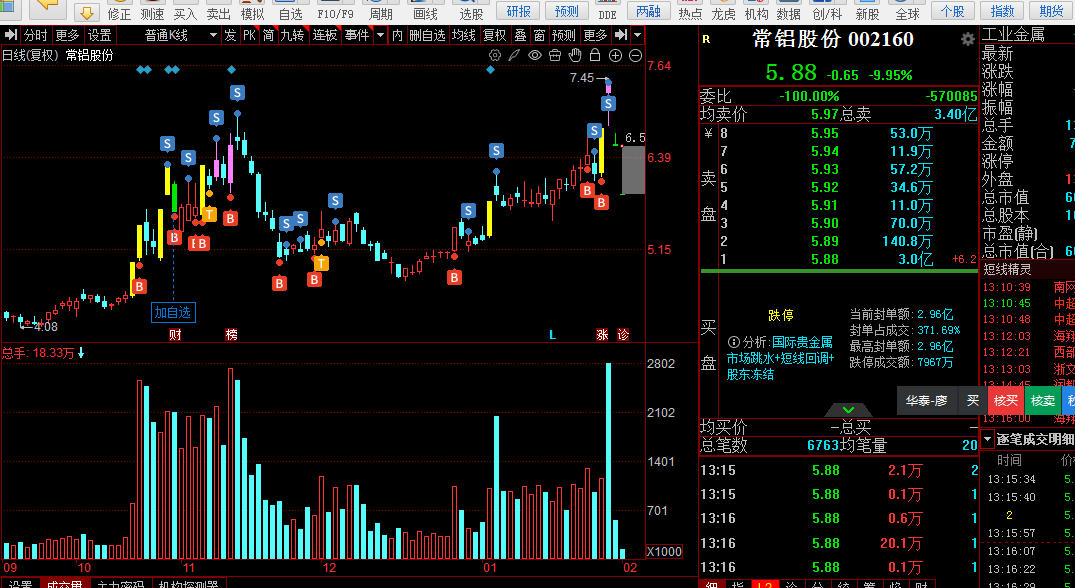1075x588 pixels.
Task: Open chart settings gear icon above K-line
Action: tap(495, 56)
